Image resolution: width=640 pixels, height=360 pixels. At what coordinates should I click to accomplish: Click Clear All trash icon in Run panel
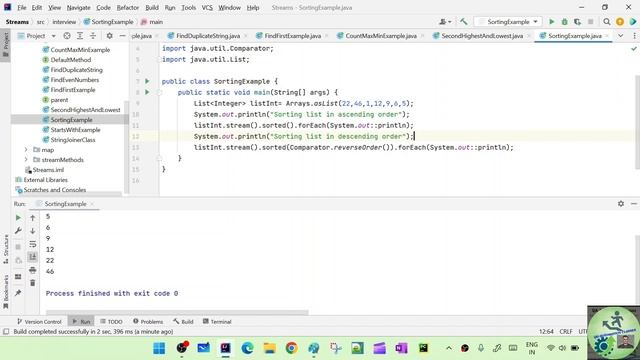point(33,283)
